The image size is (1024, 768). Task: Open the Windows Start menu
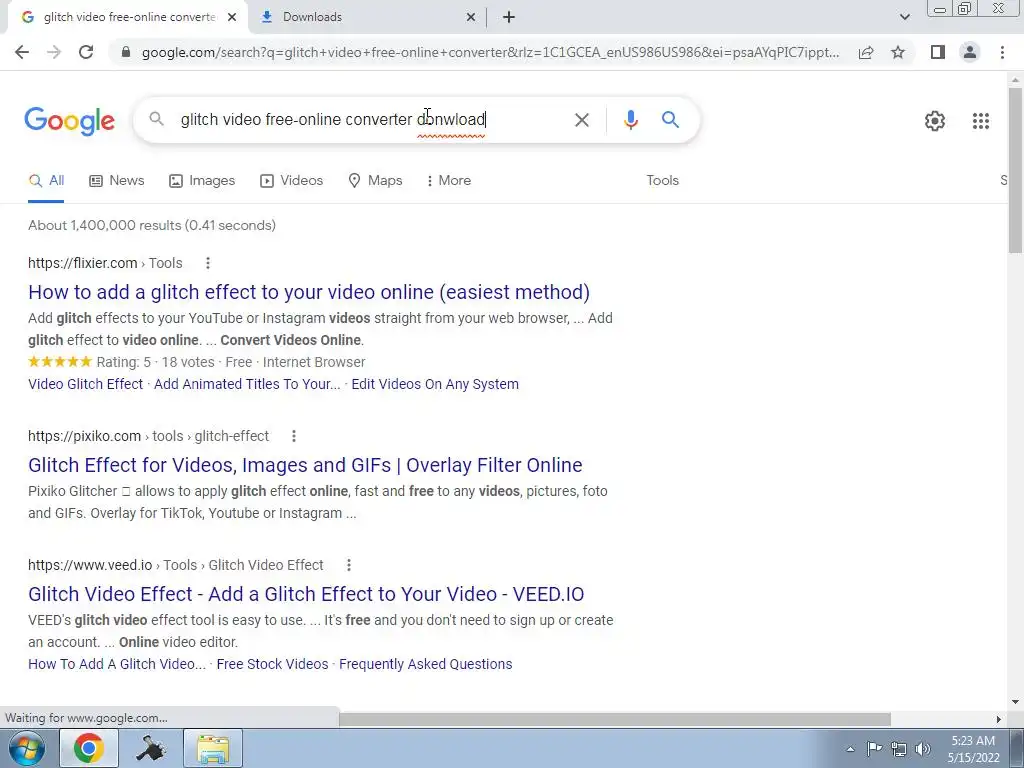click(26, 748)
